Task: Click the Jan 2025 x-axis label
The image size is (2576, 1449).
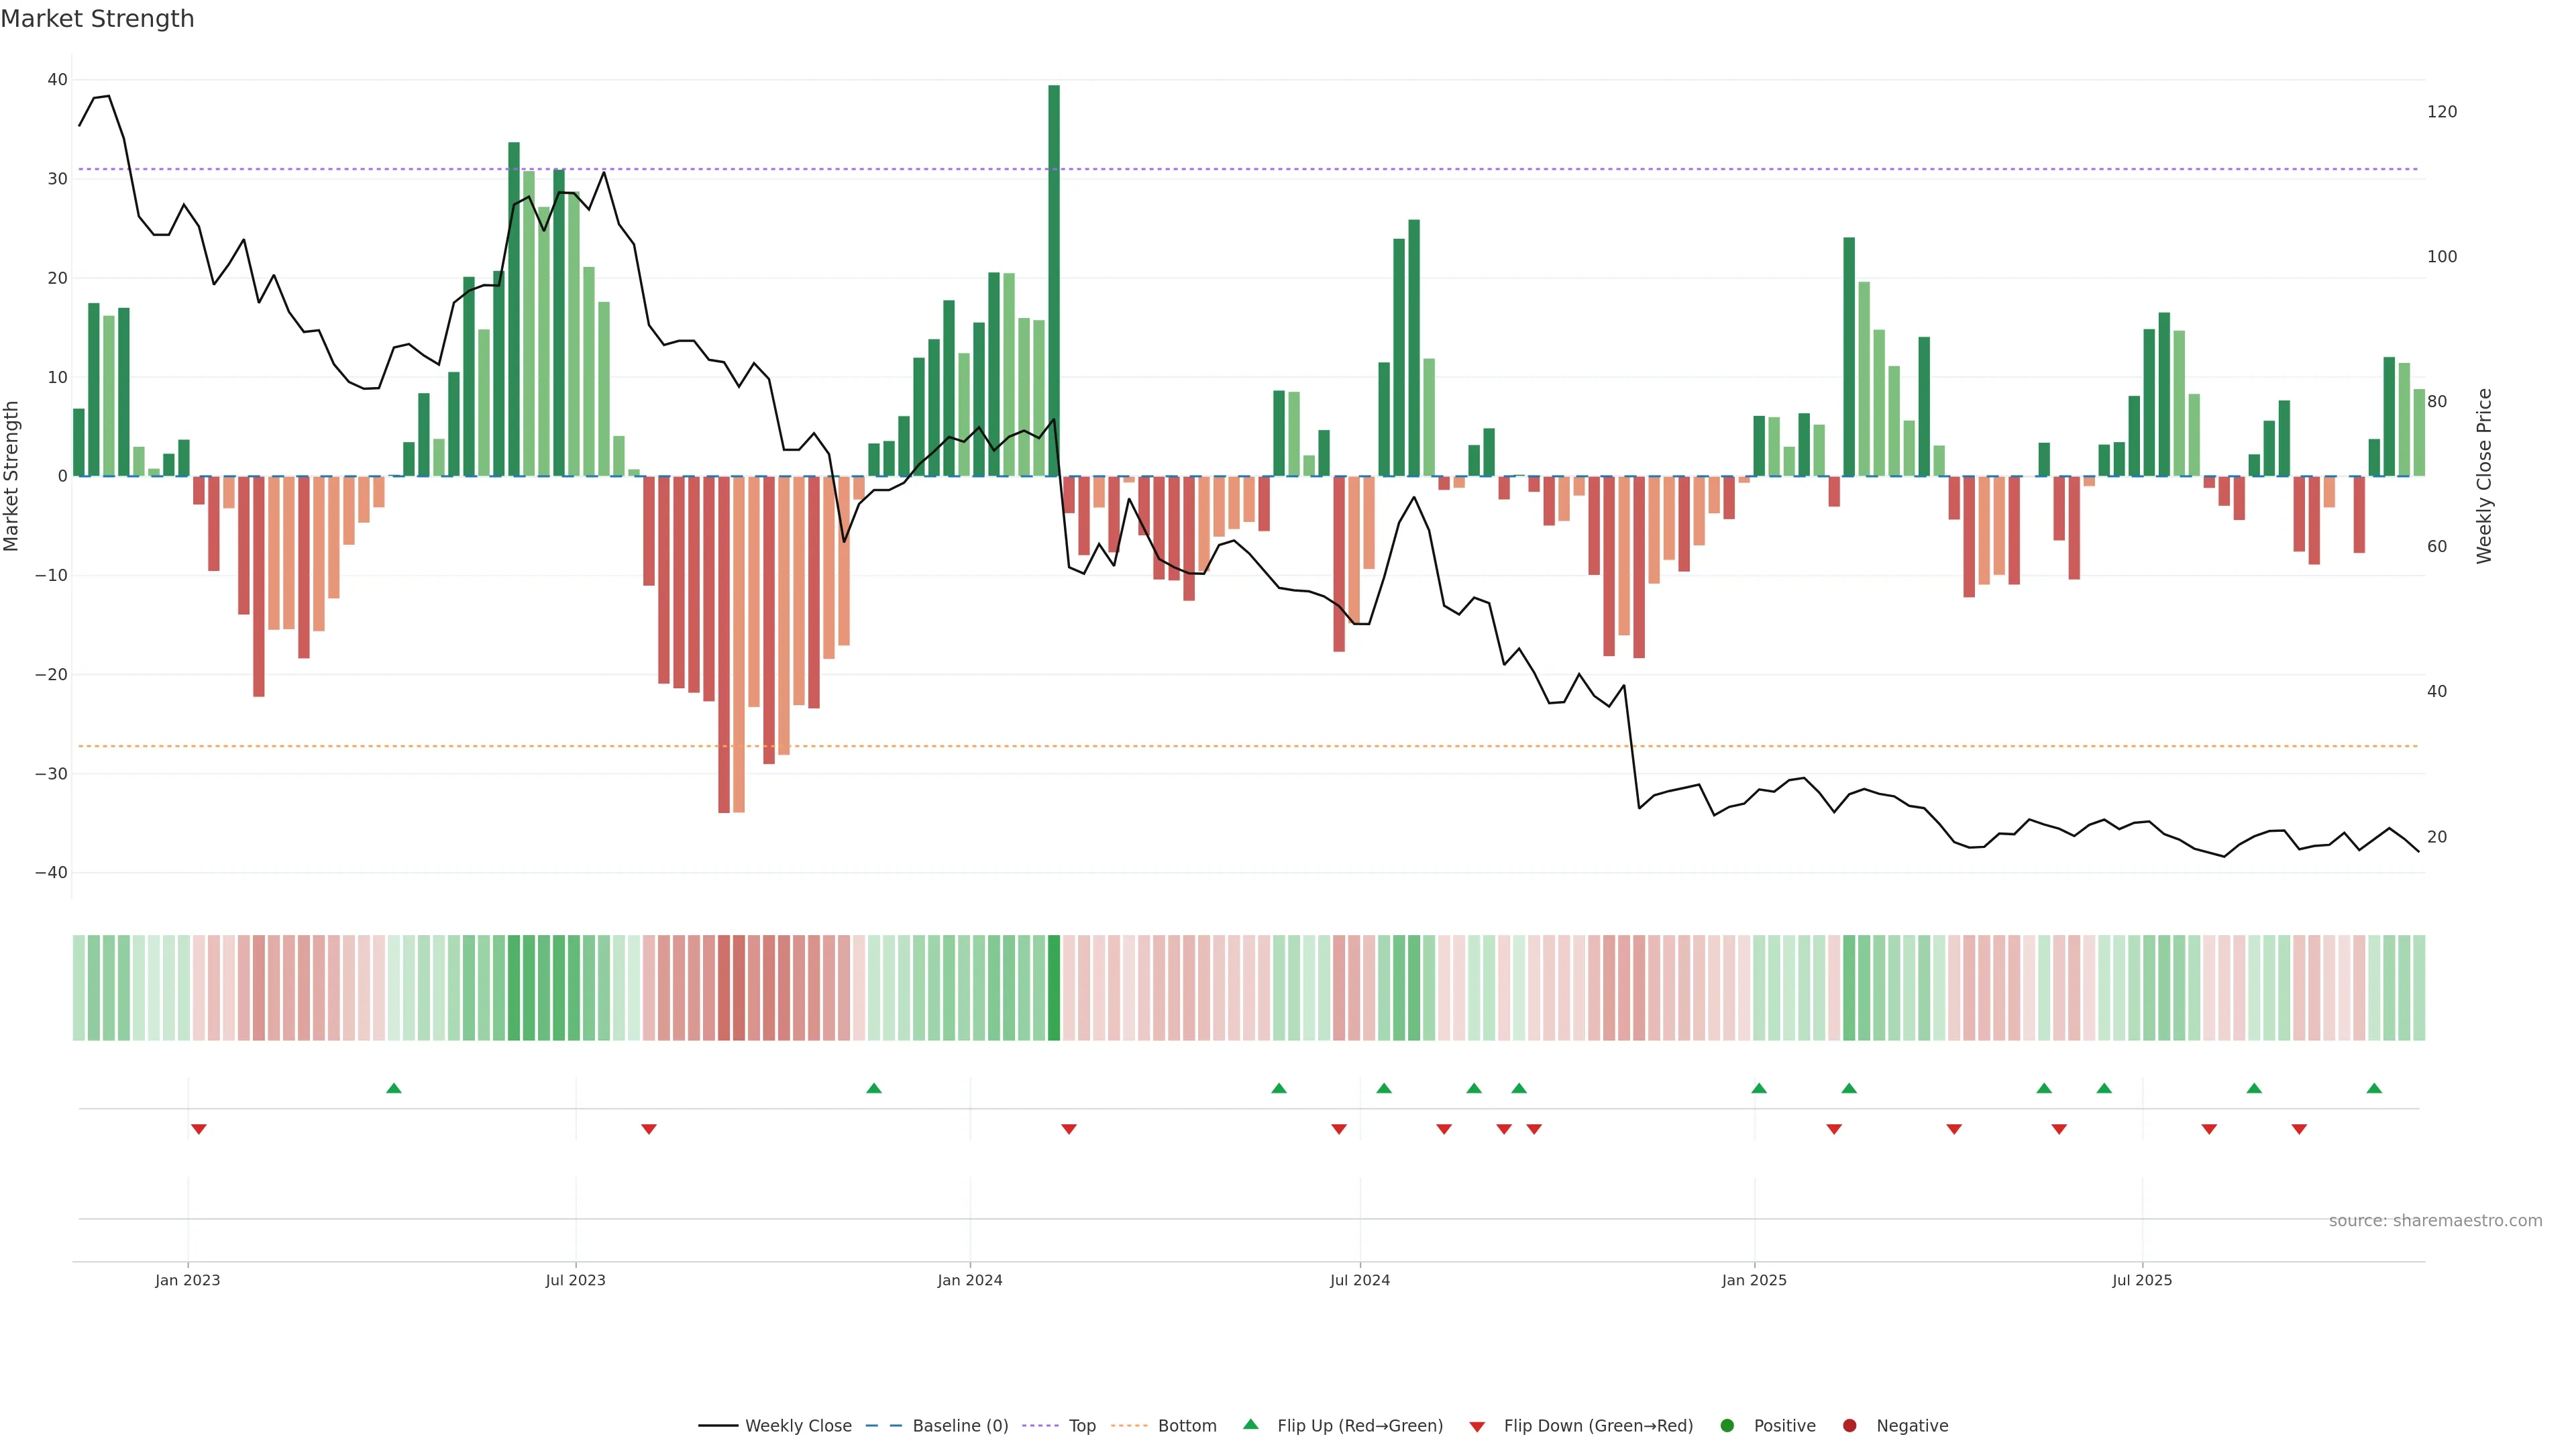Action: click(1754, 1280)
